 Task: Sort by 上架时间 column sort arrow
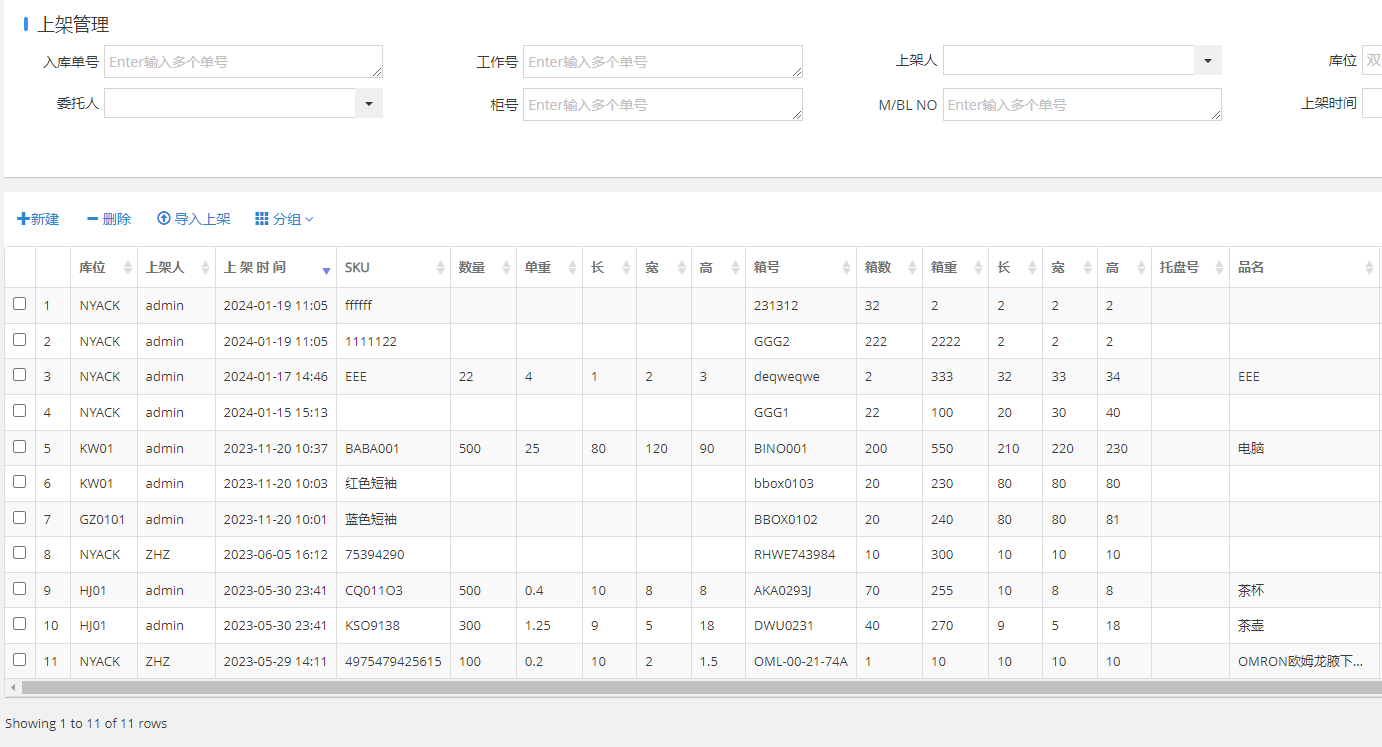[326, 269]
